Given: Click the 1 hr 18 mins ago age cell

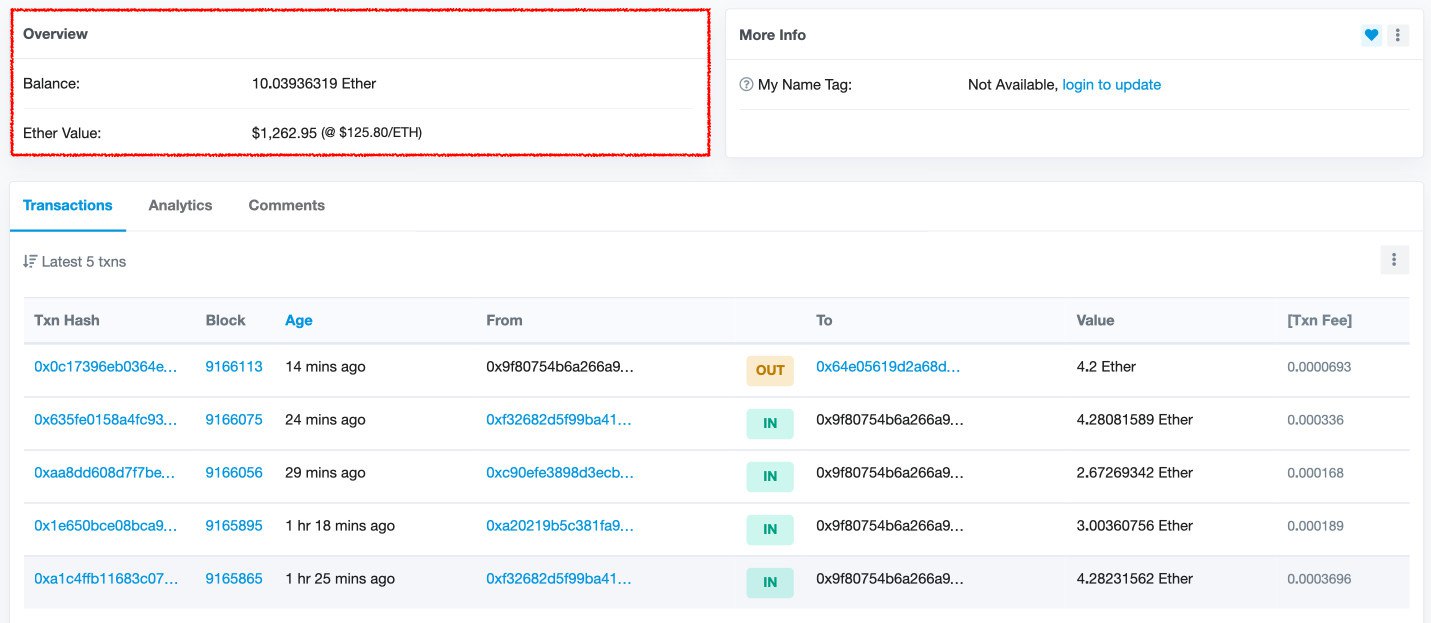Looking at the screenshot, I should coord(340,526).
